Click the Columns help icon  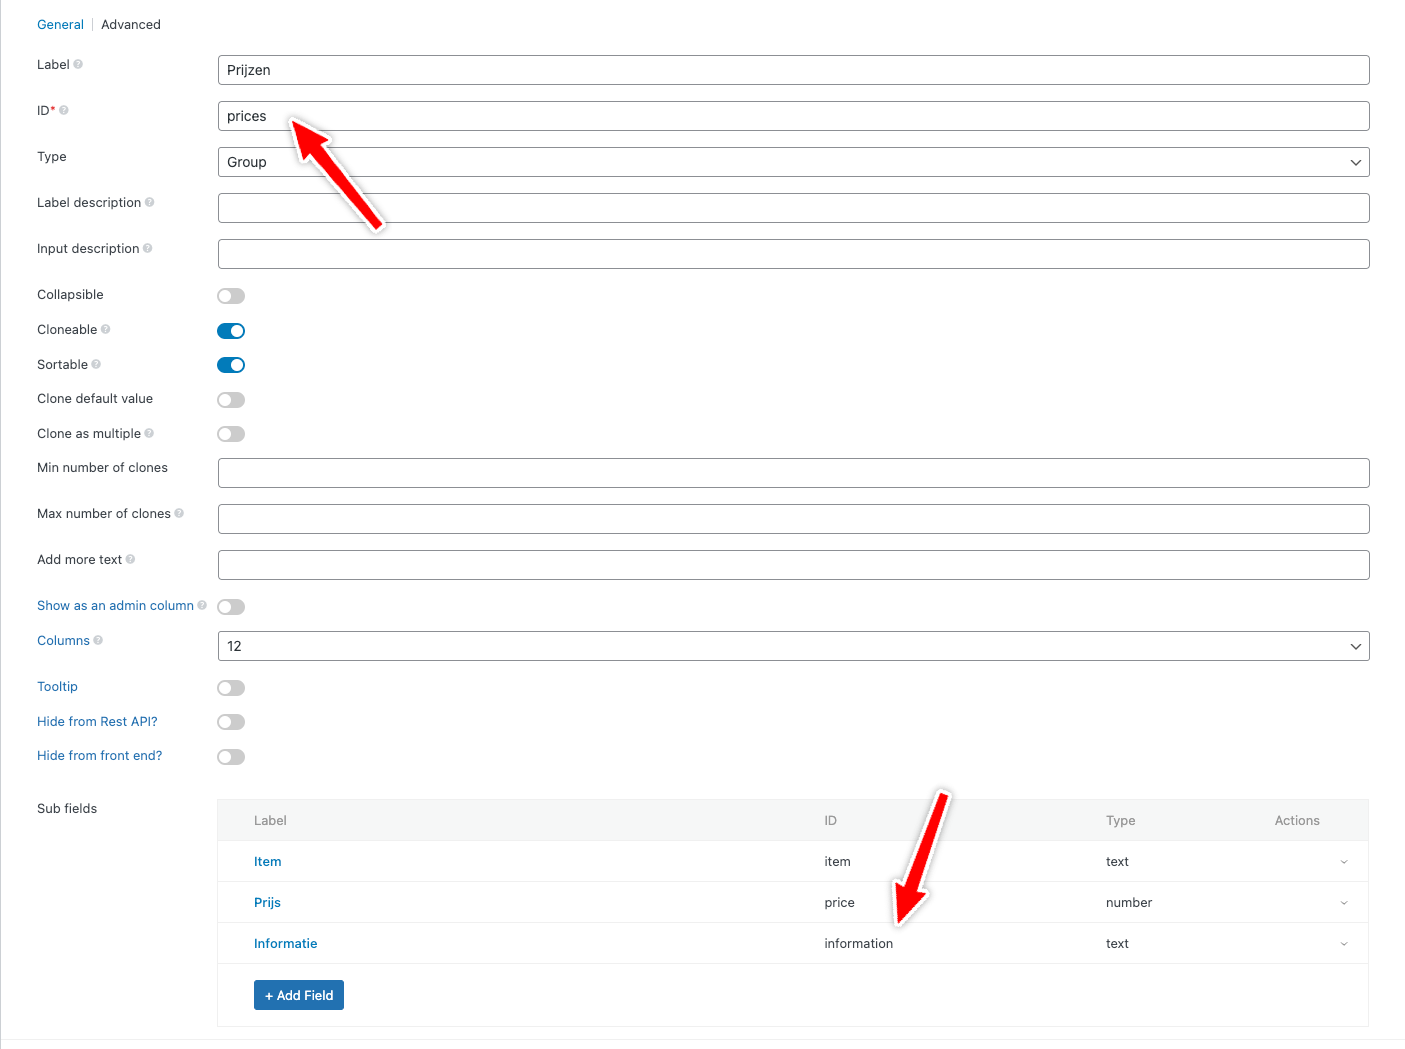click(97, 640)
